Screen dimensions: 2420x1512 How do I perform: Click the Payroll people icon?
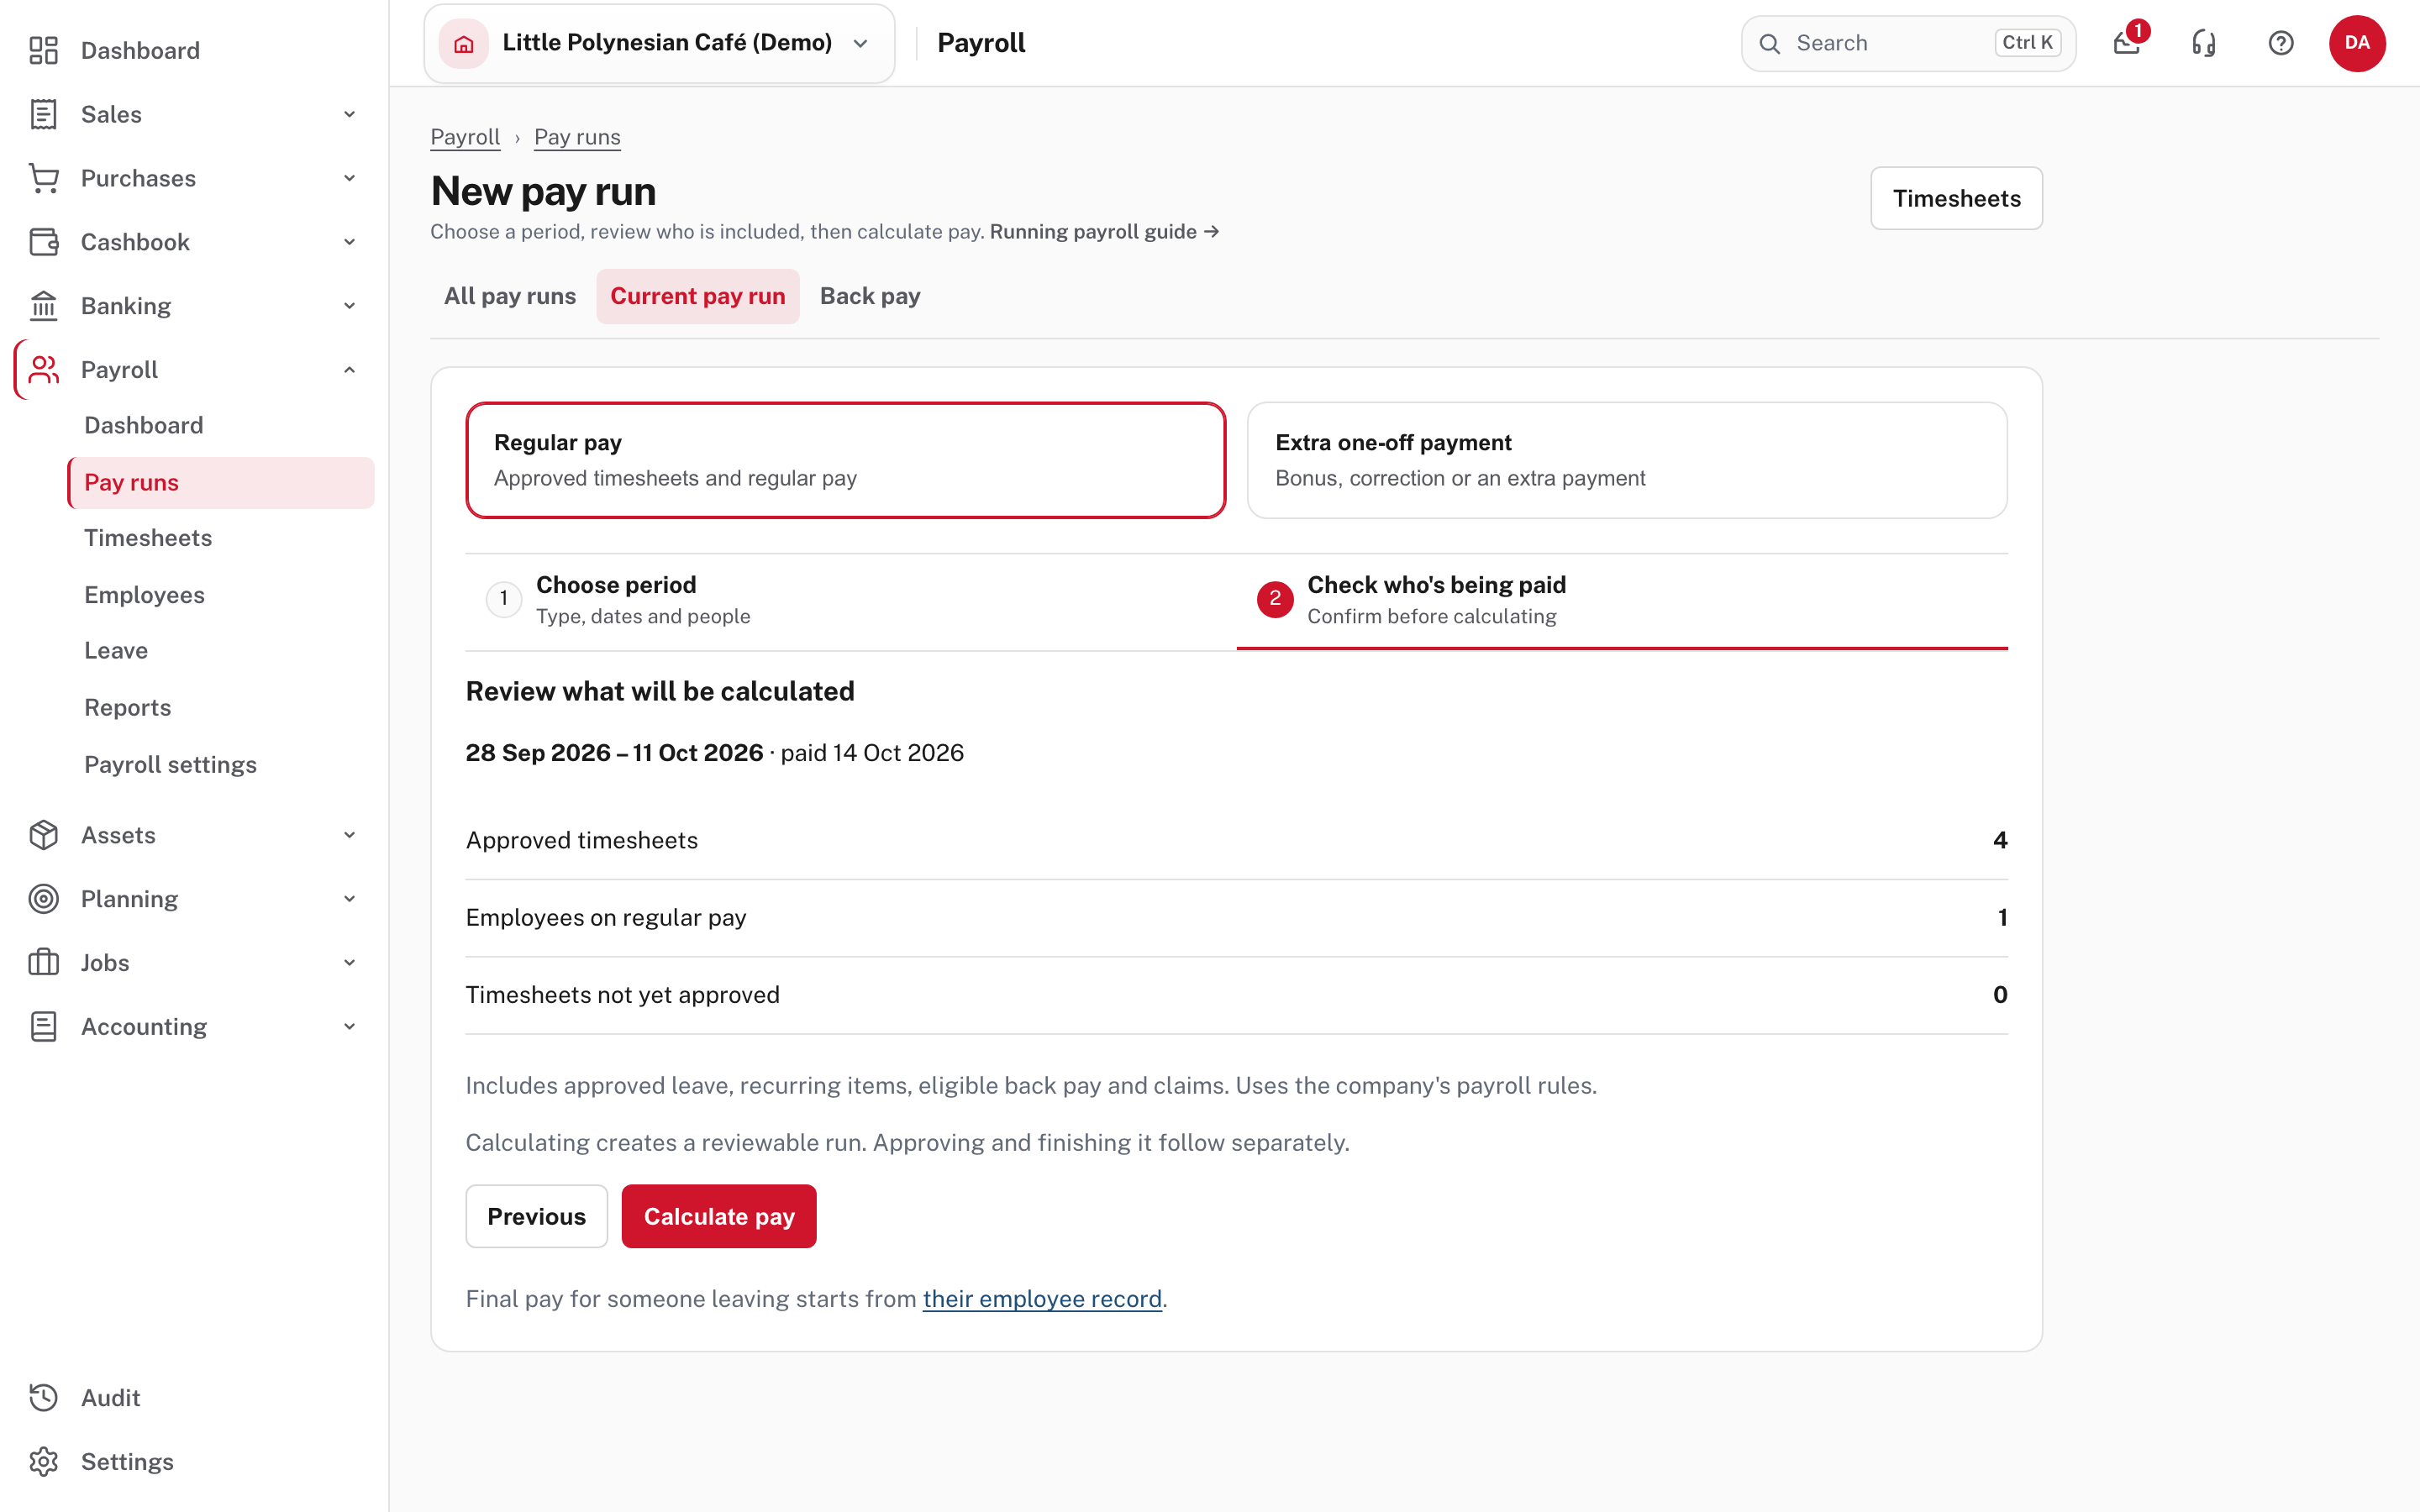coord(43,370)
